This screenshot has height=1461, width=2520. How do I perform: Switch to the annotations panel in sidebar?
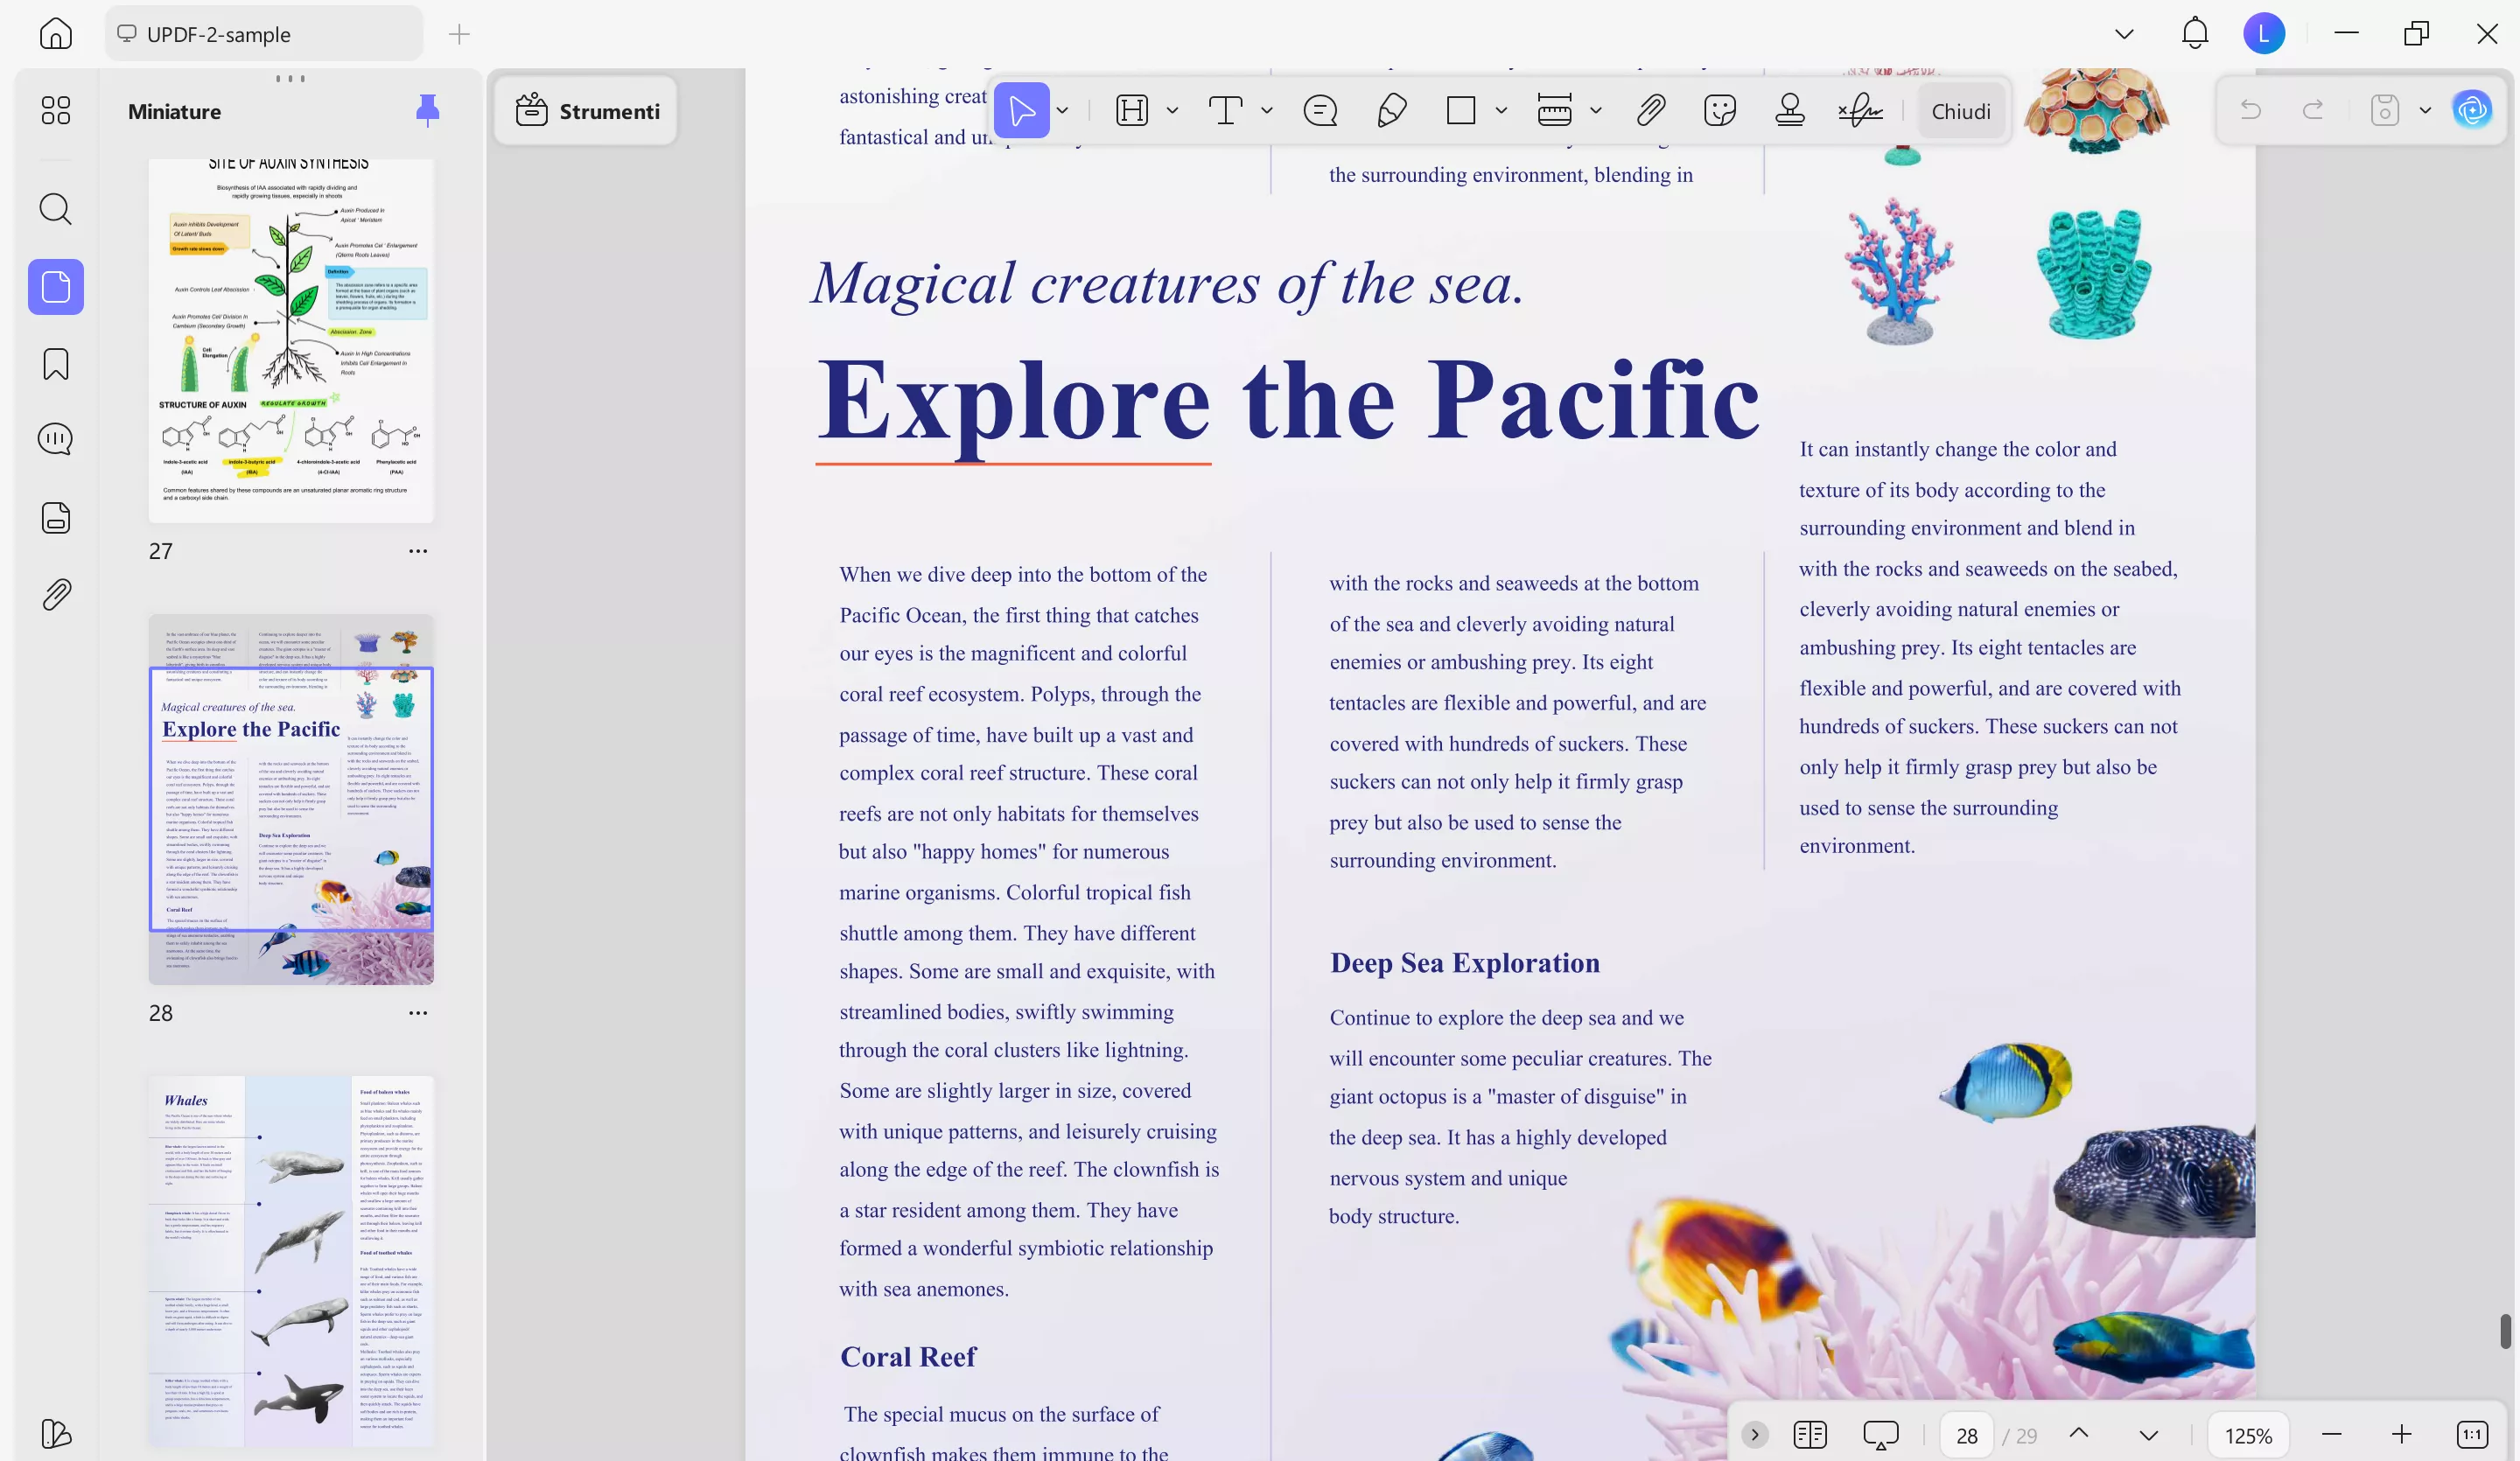55,437
